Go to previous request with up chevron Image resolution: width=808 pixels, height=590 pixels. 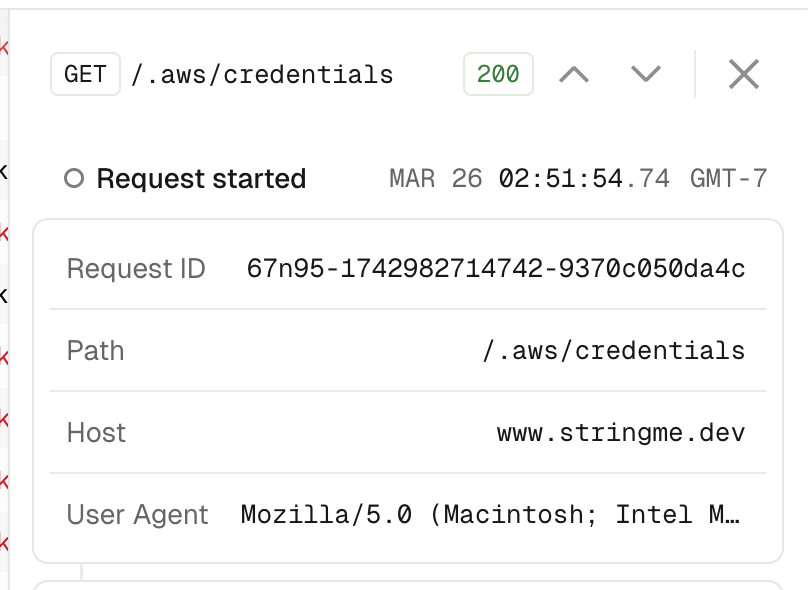pyautogui.click(x=574, y=74)
